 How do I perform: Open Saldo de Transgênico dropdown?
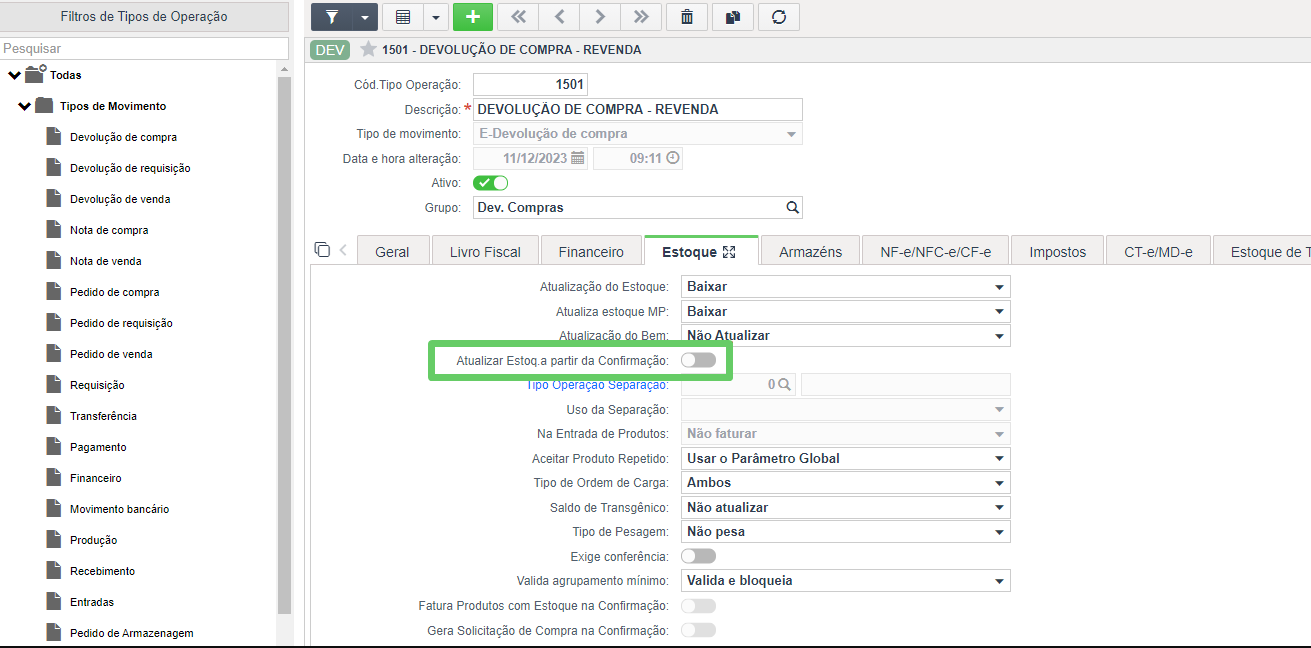coord(845,508)
